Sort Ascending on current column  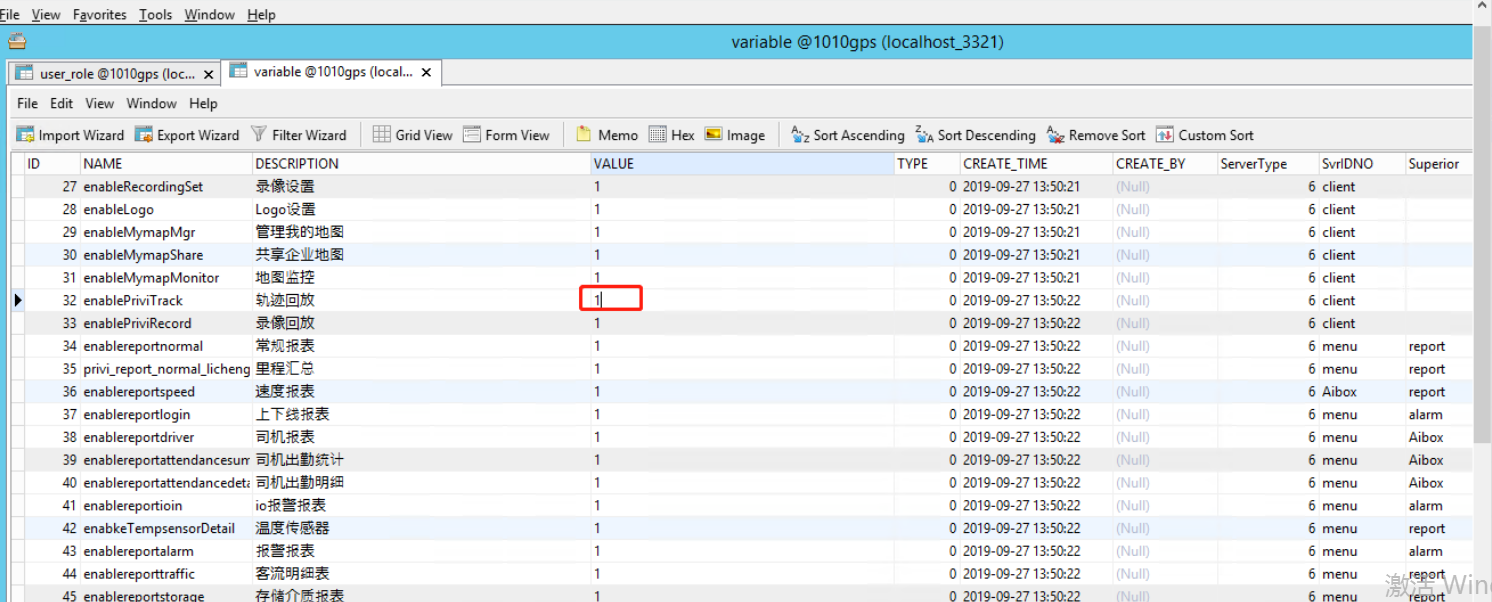(x=848, y=135)
